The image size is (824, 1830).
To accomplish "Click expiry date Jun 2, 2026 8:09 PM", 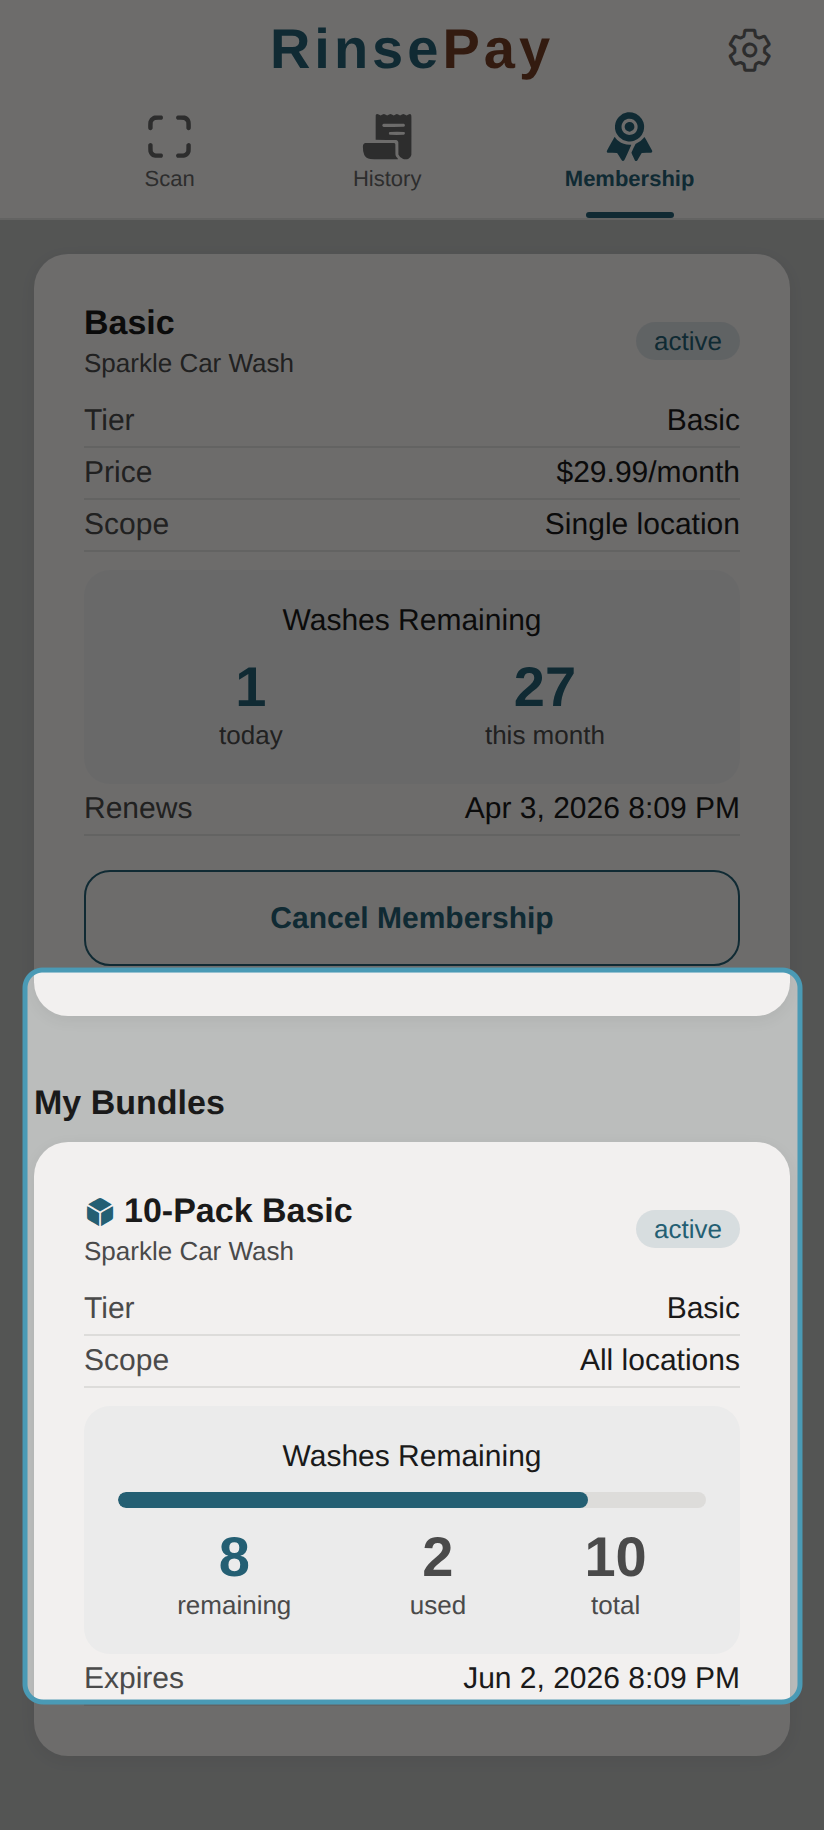I will pos(601,1678).
